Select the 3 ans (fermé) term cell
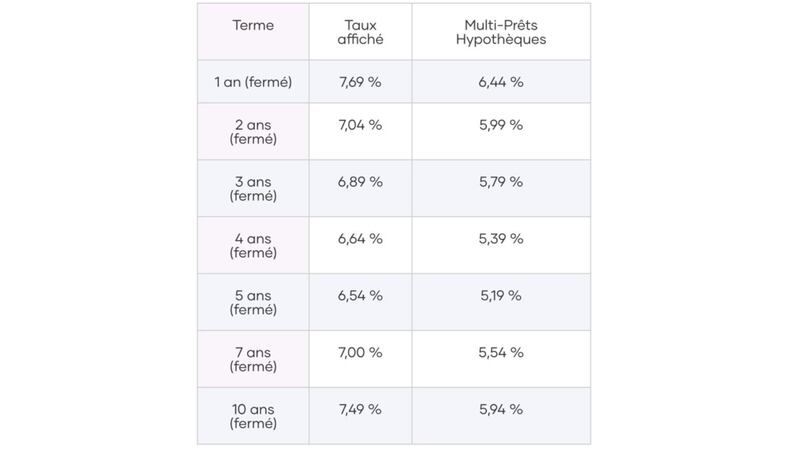 253,189
